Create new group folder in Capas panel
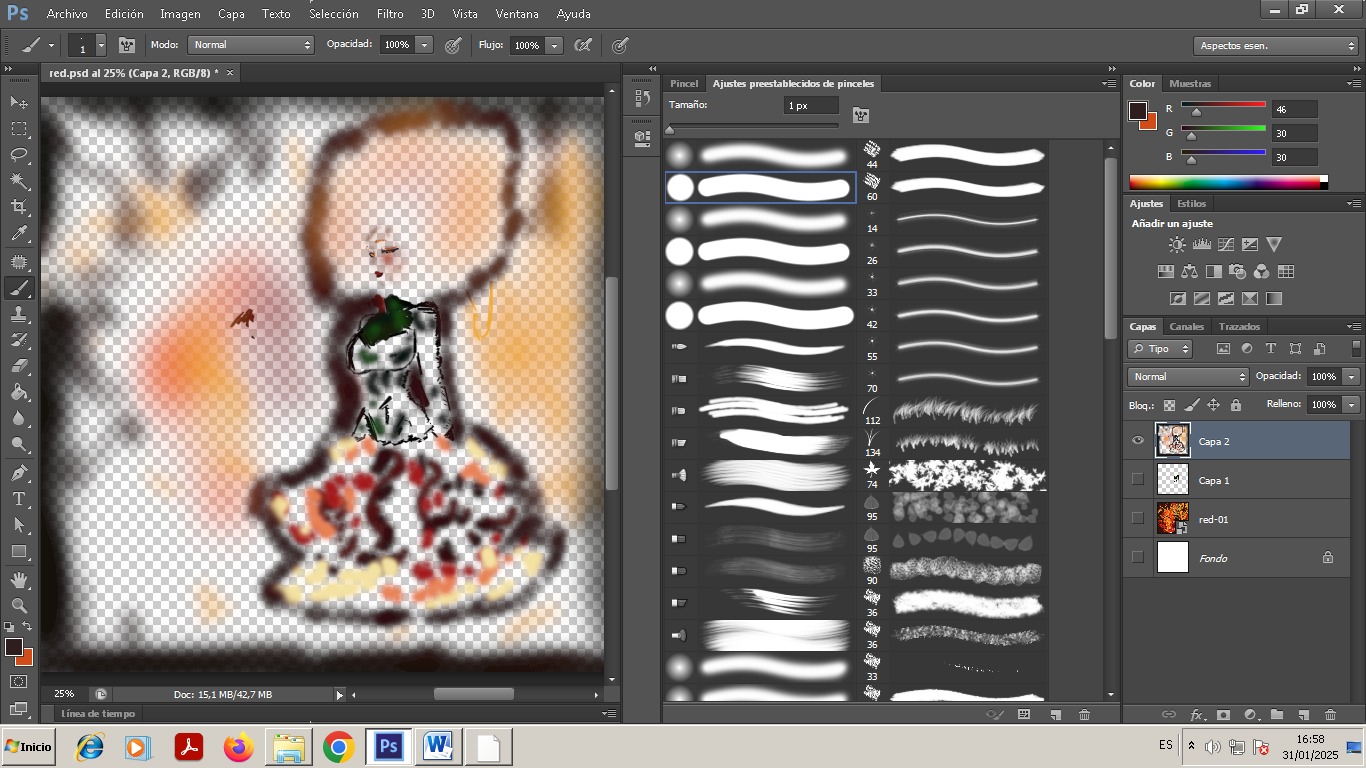This screenshot has height=768, width=1366. click(1277, 714)
